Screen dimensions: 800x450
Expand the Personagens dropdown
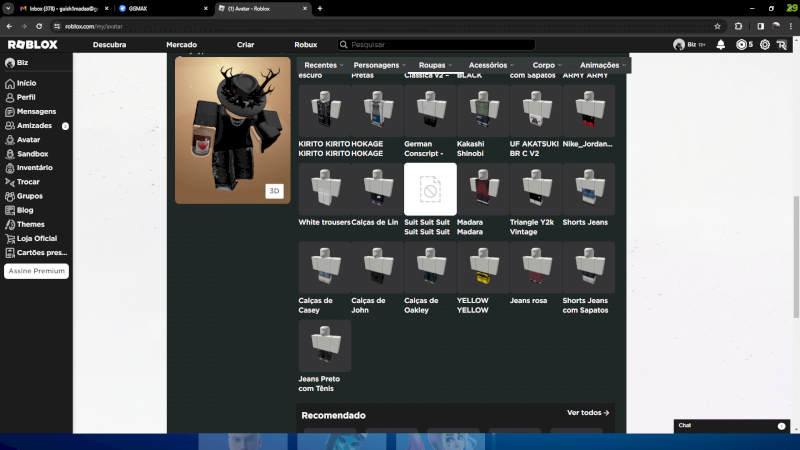point(380,65)
